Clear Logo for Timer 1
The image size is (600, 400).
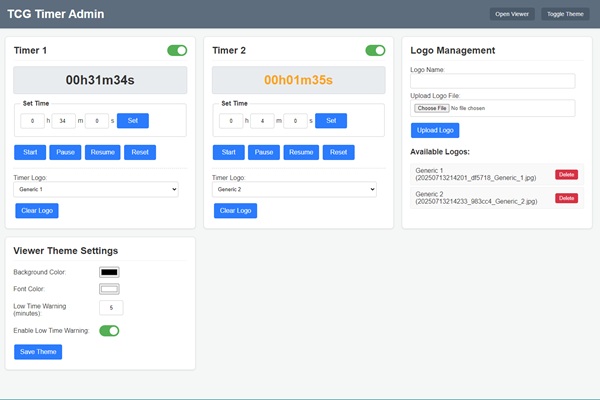pos(37,211)
